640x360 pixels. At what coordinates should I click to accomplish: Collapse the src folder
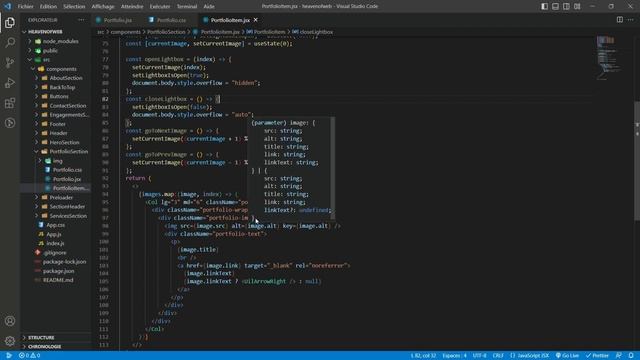click(x=30, y=60)
